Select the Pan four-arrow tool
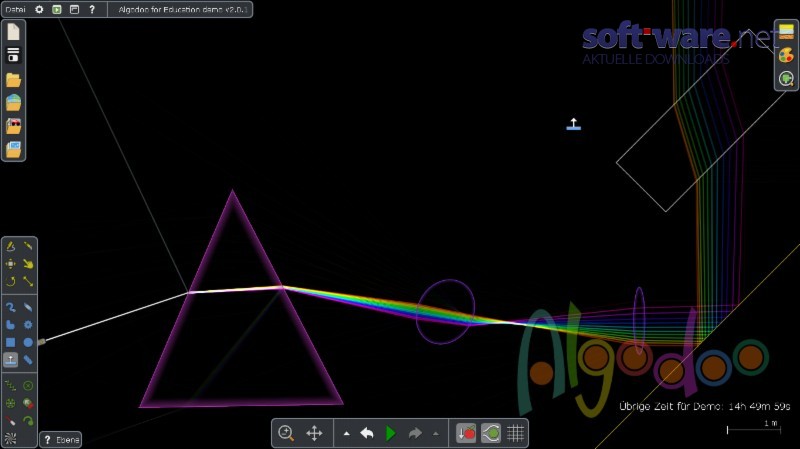 (314, 433)
